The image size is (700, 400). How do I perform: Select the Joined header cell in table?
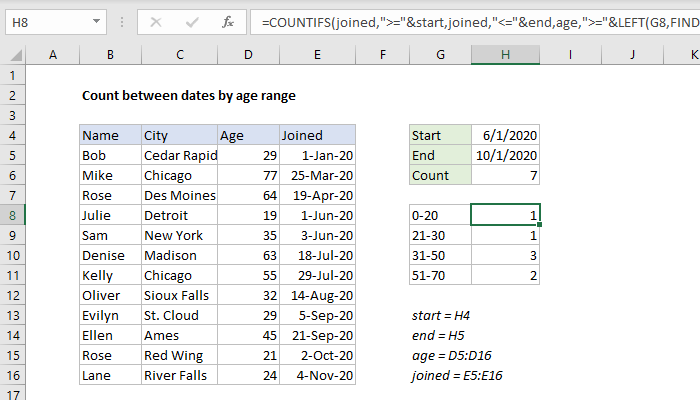[x=316, y=135]
